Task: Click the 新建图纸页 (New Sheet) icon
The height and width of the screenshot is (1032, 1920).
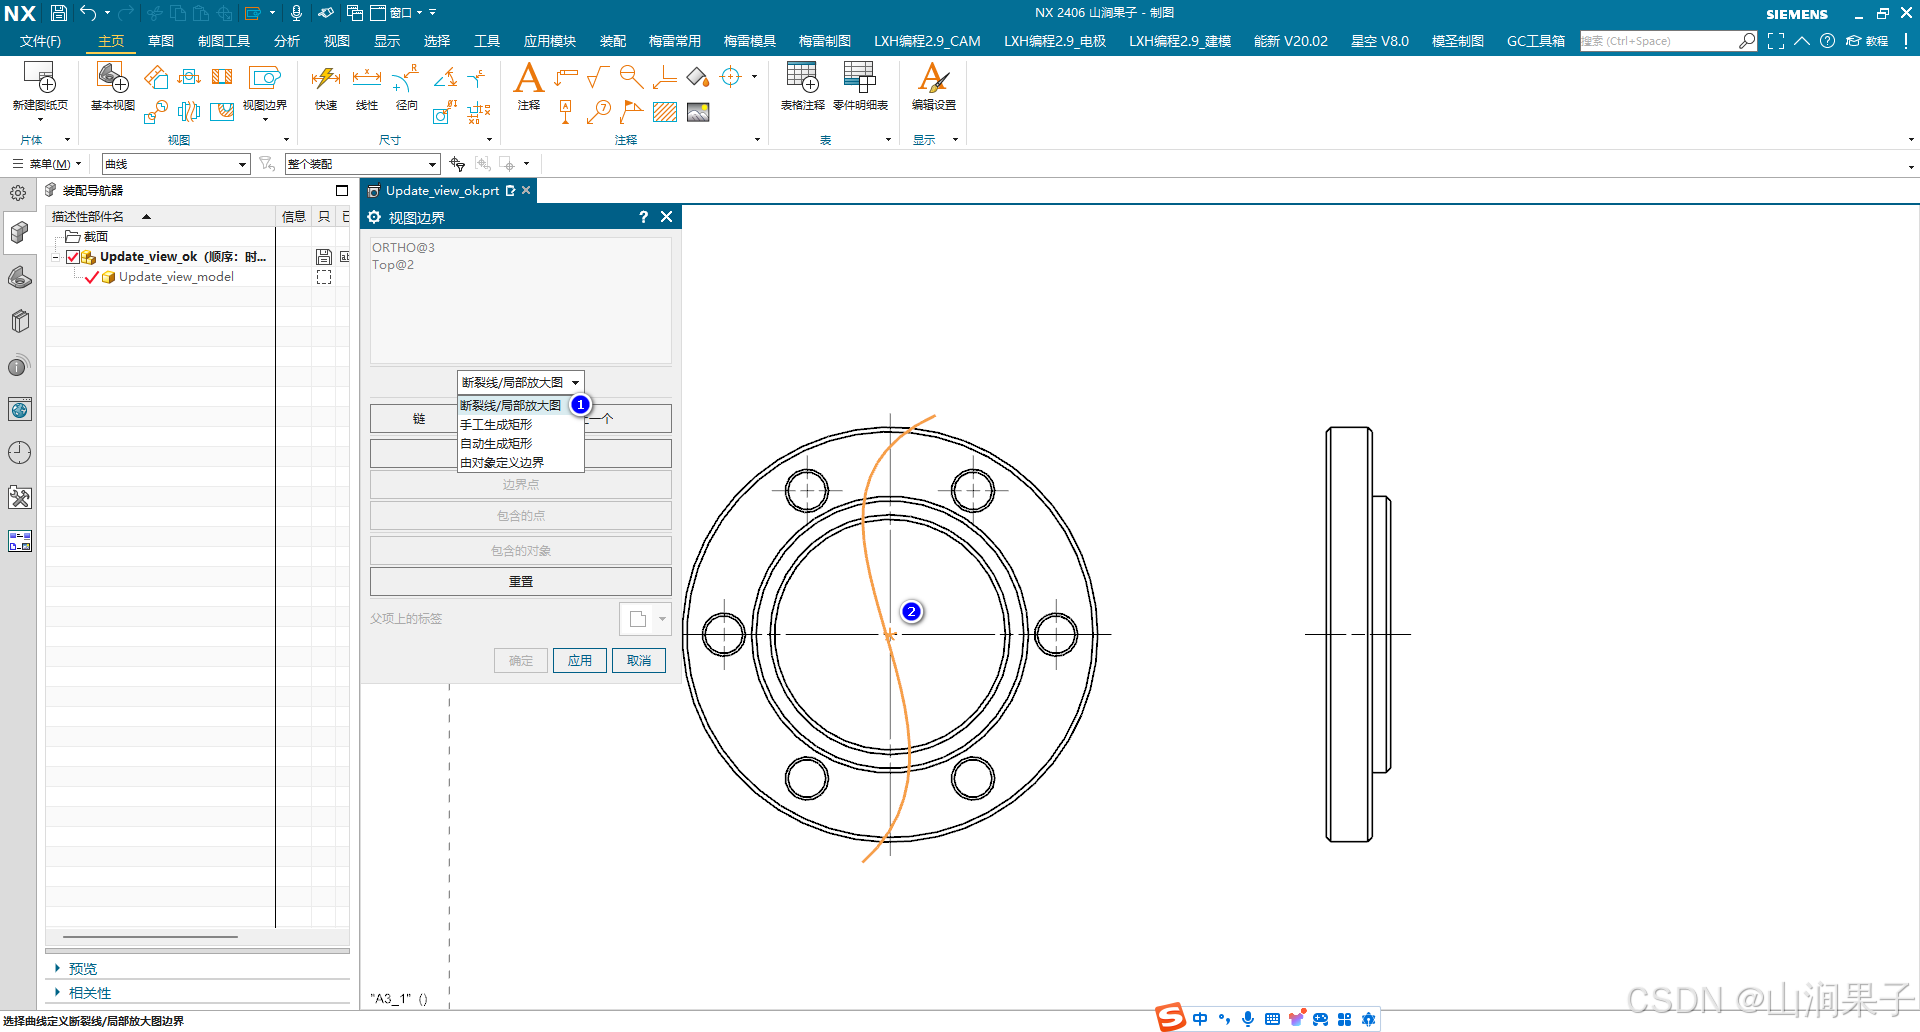Action: 40,78
